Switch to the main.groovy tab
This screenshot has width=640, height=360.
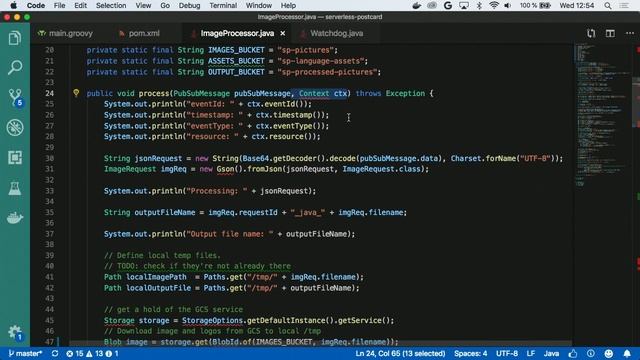pyautogui.click(x=65, y=33)
